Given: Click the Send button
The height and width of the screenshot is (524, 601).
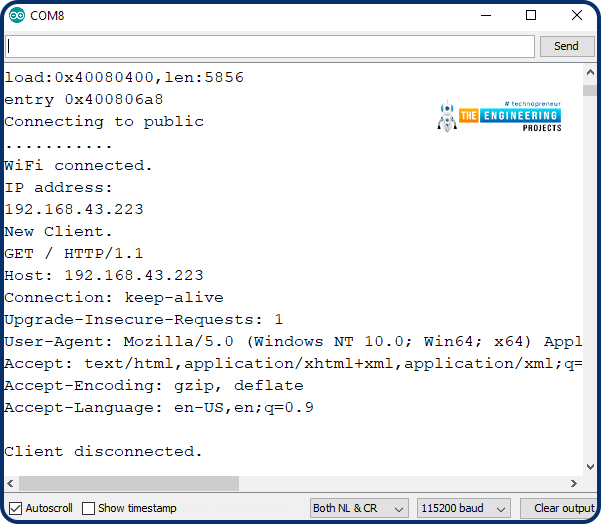Looking at the screenshot, I should pos(567,46).
